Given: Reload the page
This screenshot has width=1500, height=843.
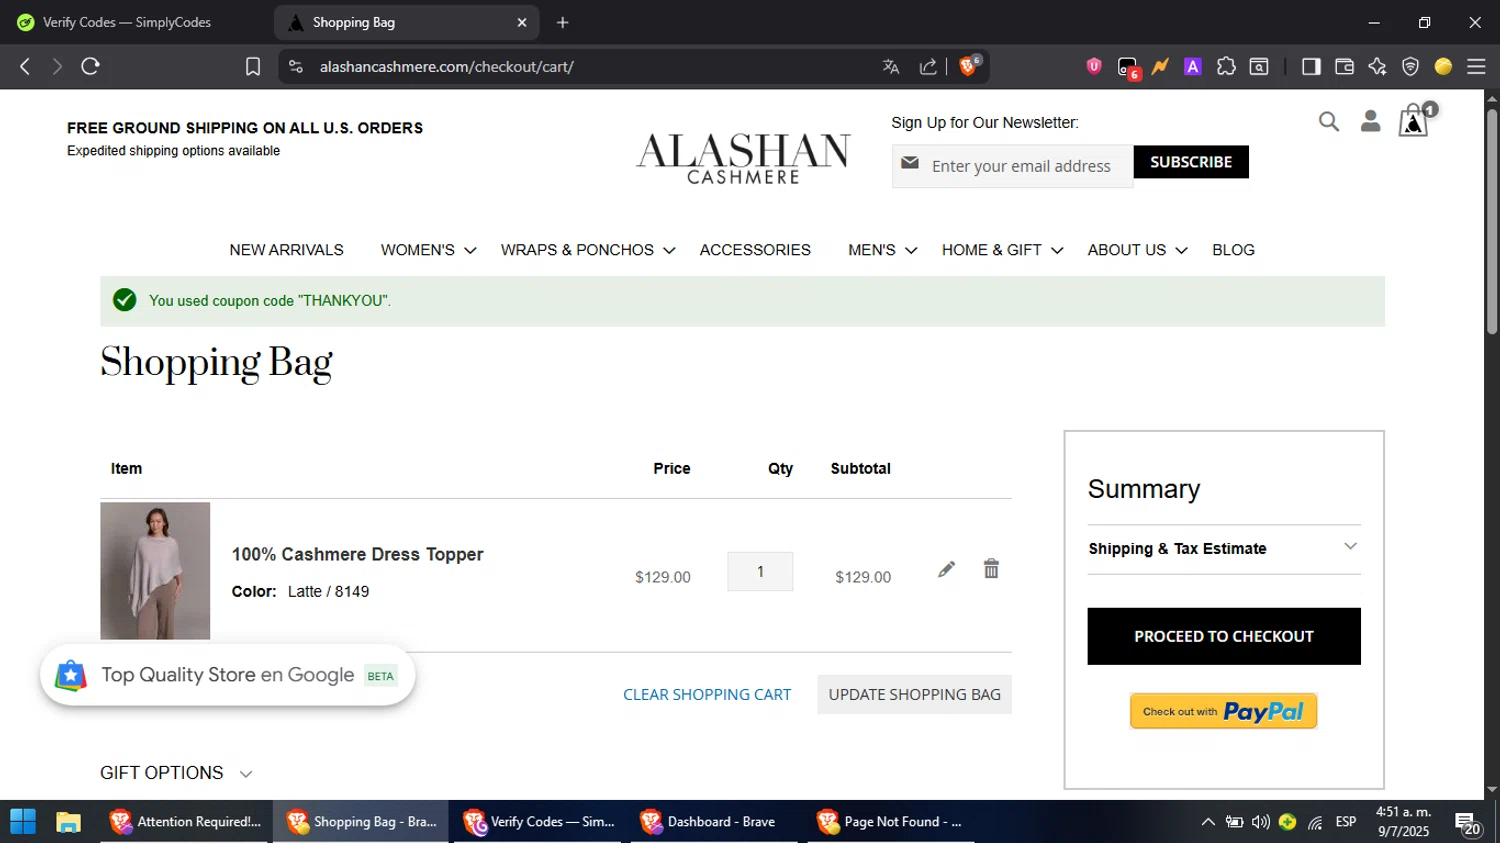Looking at the screenshot, I should 90,66.
